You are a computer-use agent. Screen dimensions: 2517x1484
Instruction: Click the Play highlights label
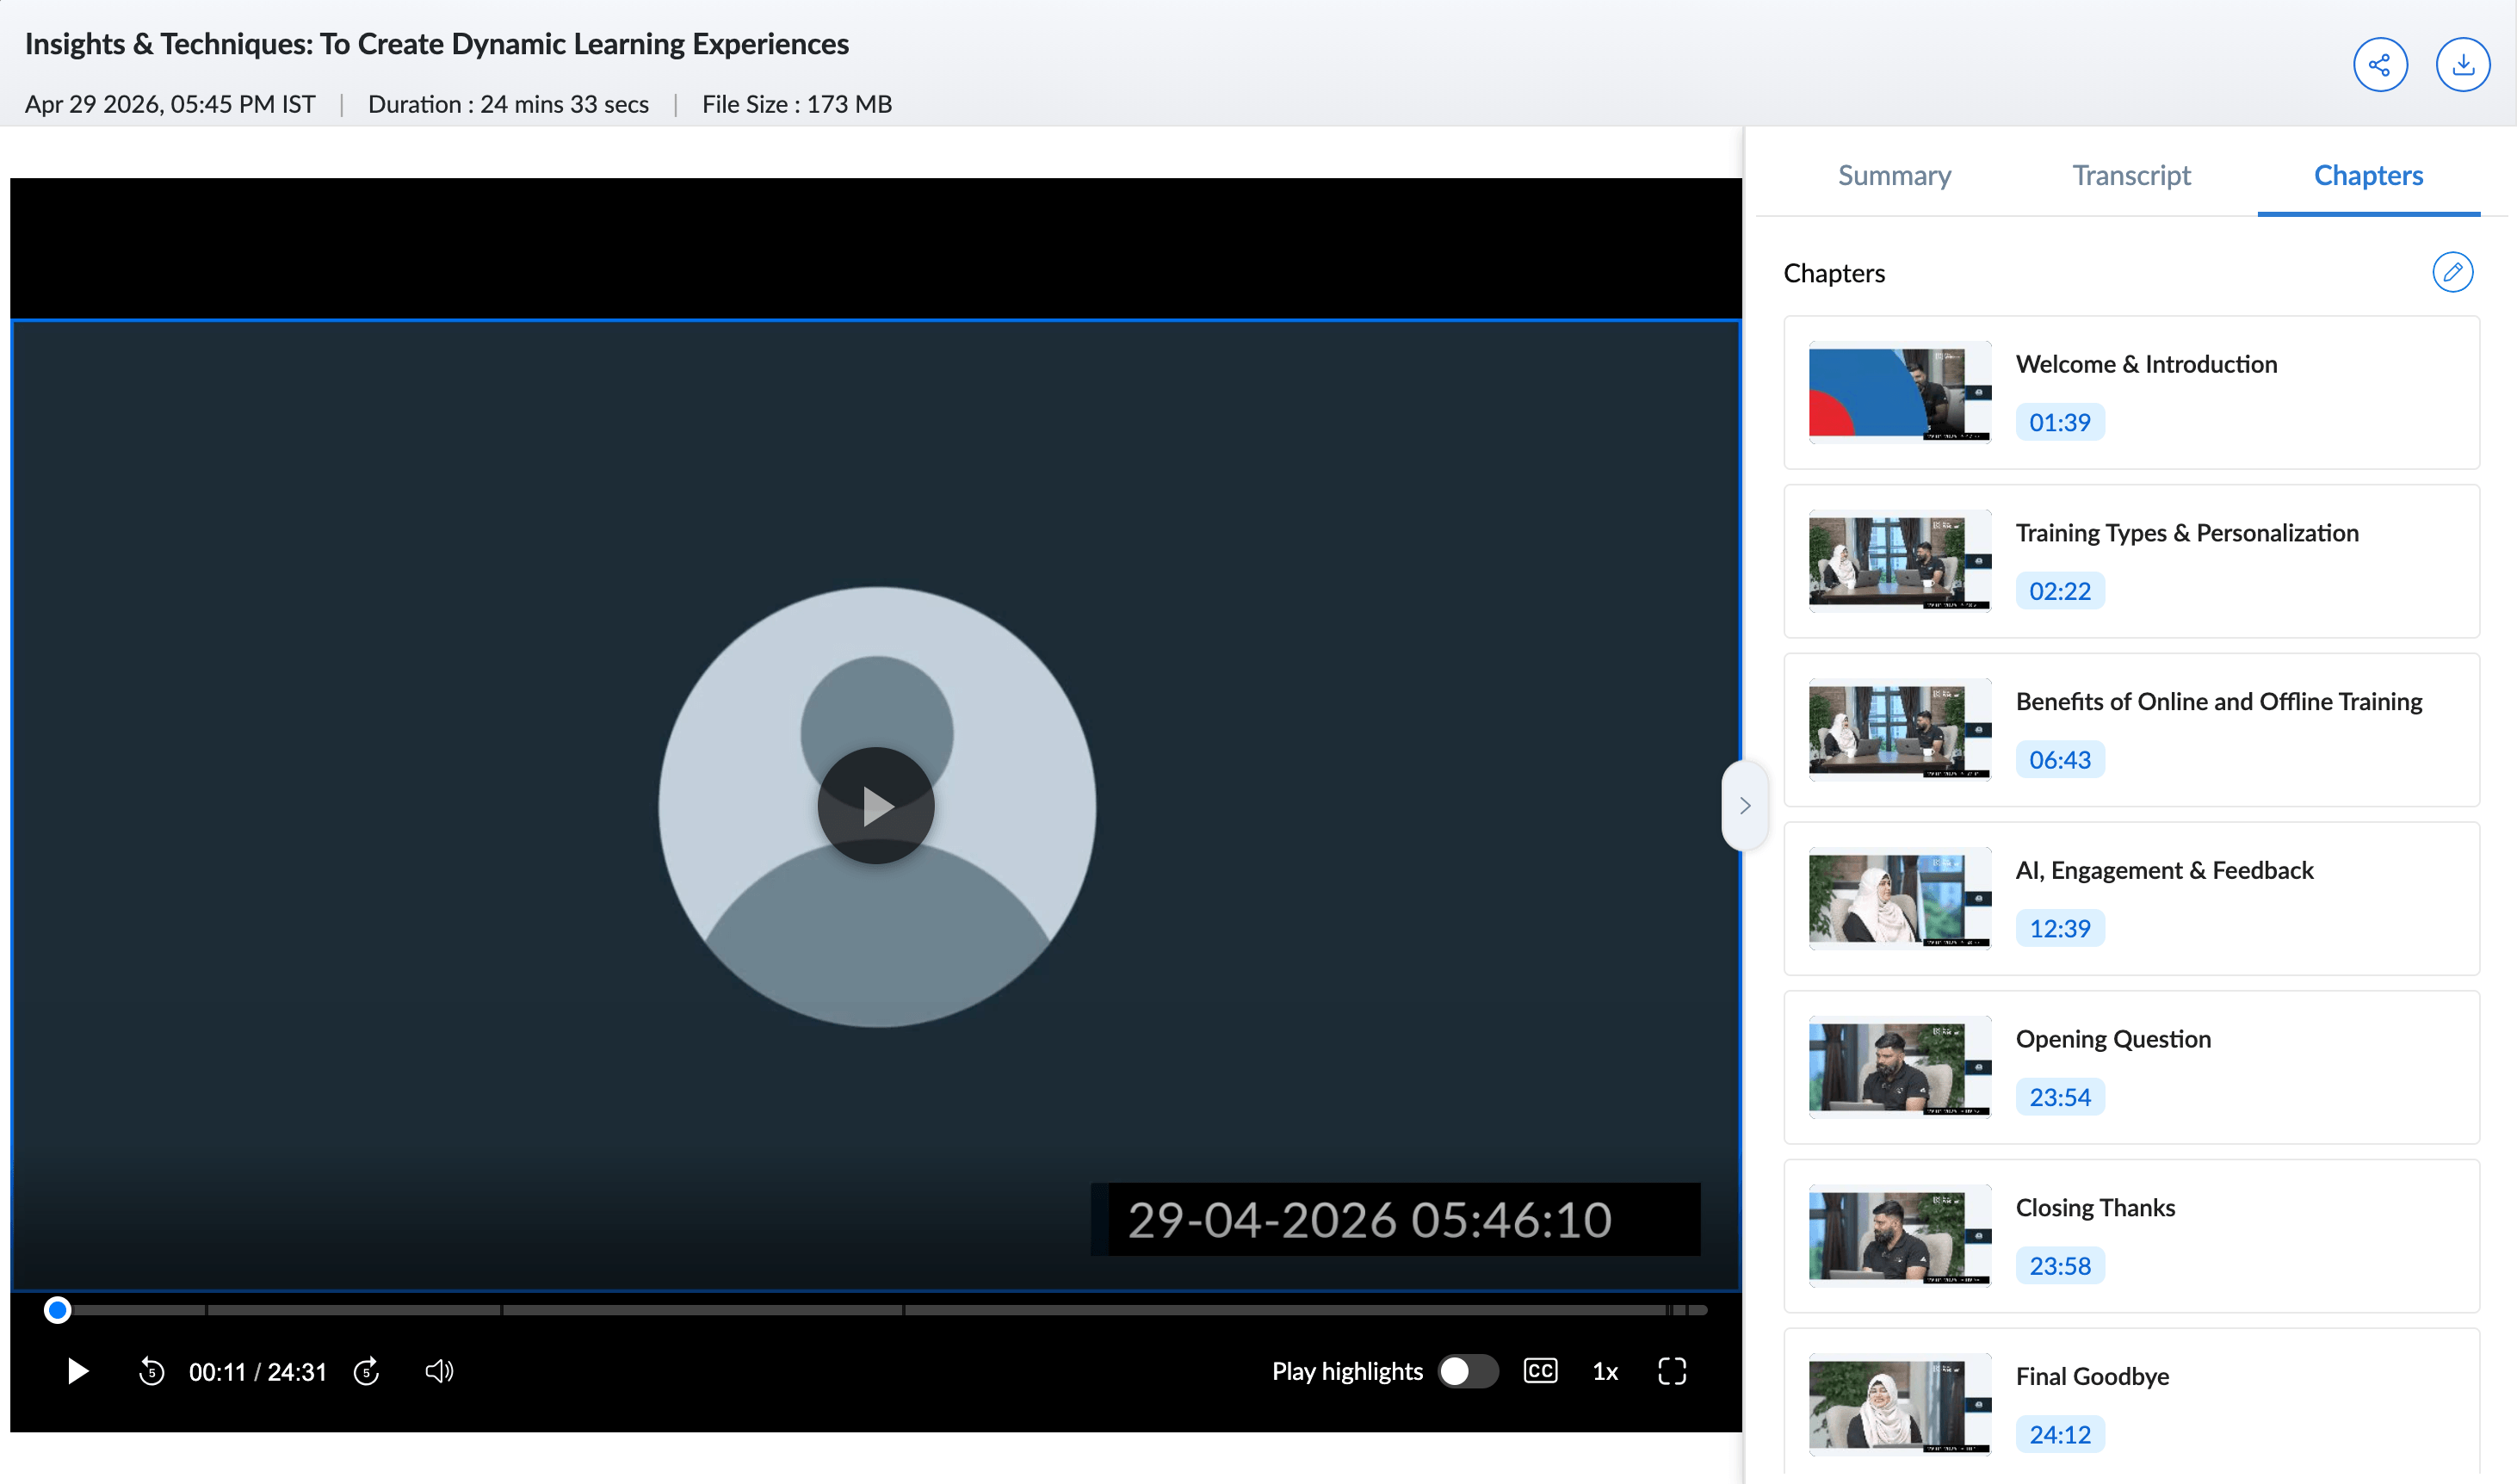1347,1371
